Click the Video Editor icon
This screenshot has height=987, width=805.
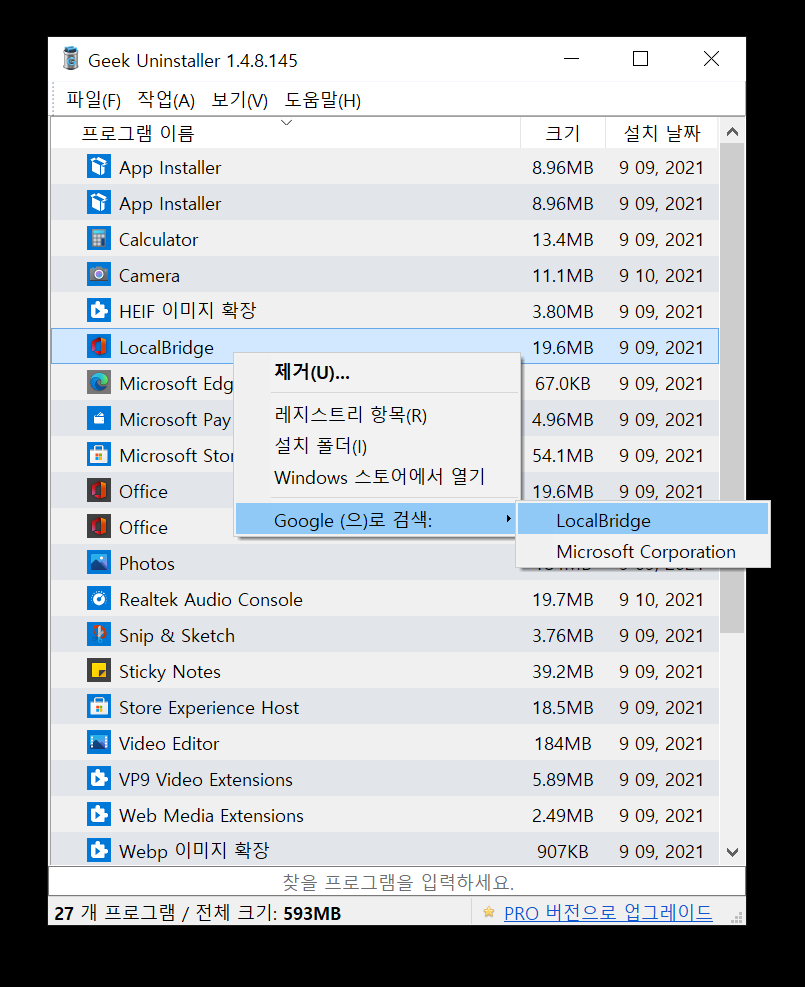tap(99, 742)
